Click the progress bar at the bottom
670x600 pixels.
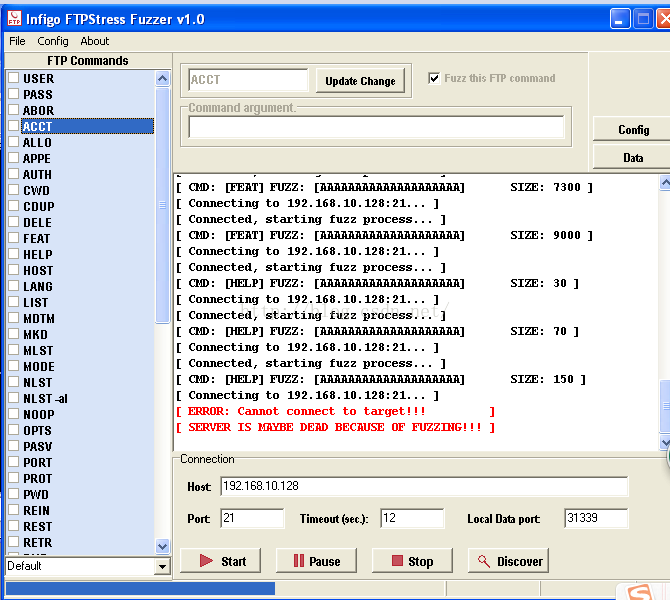[225, 588]
